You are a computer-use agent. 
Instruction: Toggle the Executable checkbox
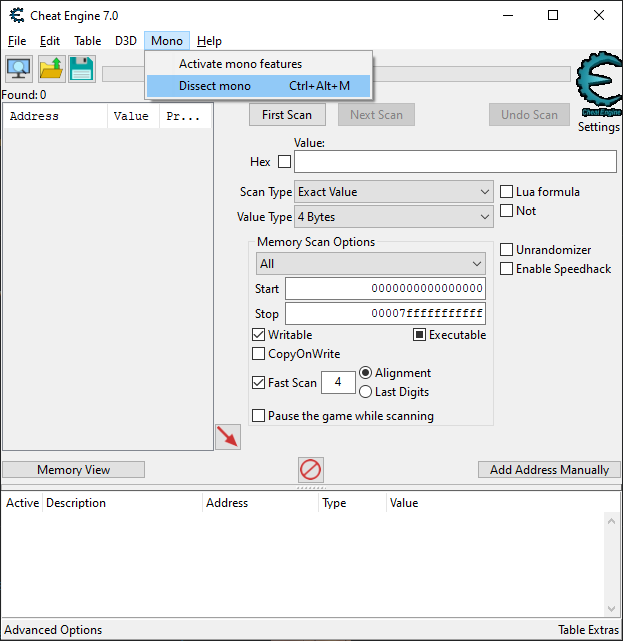tap(419, 335)
